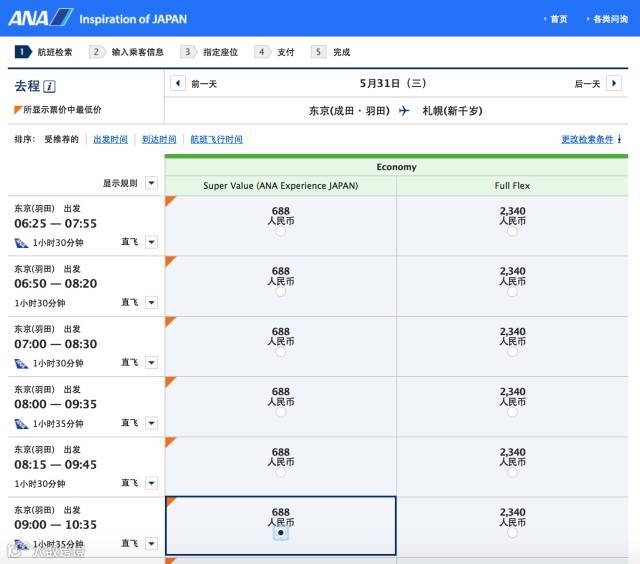Click 受推荐的 sort option

tap(61, 139)
